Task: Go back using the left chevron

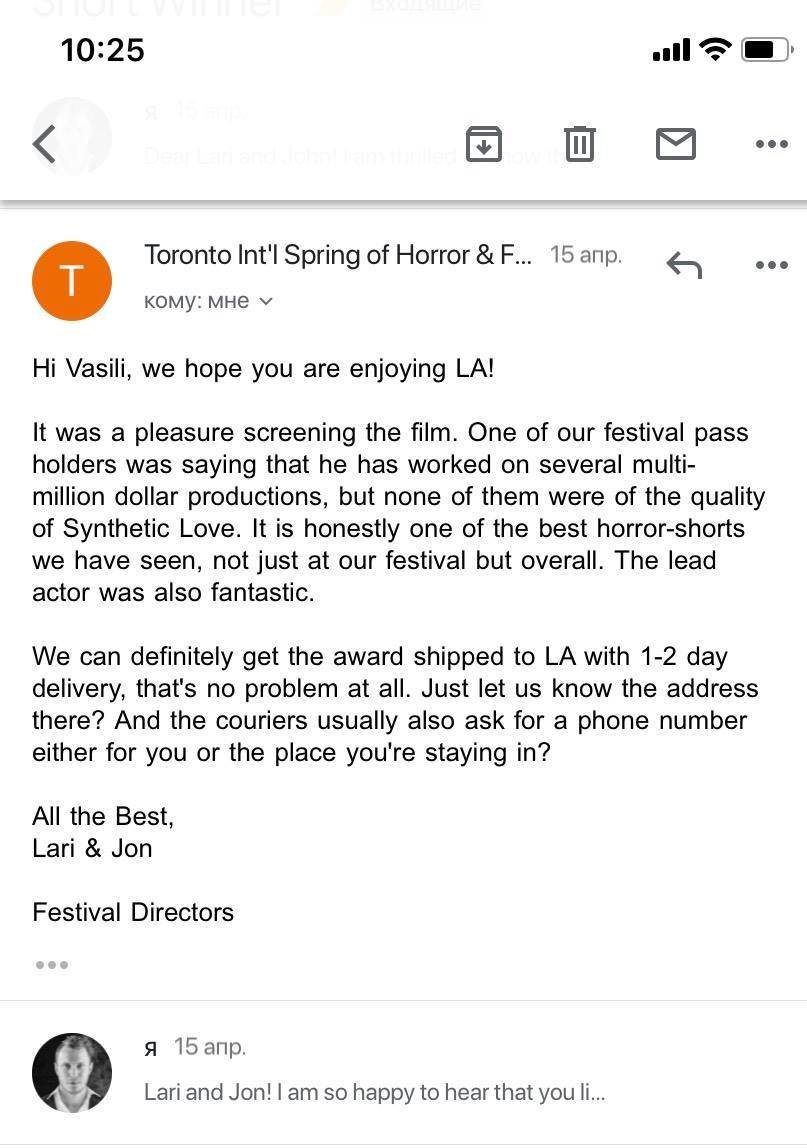Action: pos(44,144)
